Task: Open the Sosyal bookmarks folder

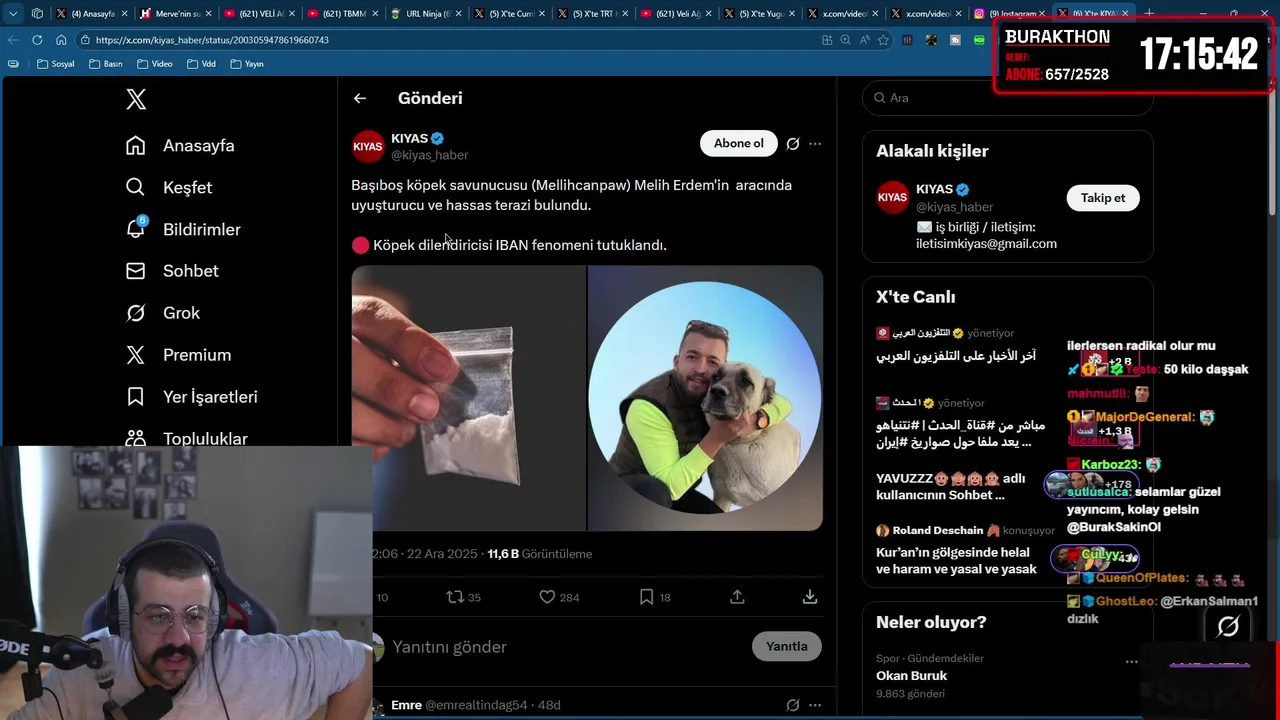Action: [55, 64]
